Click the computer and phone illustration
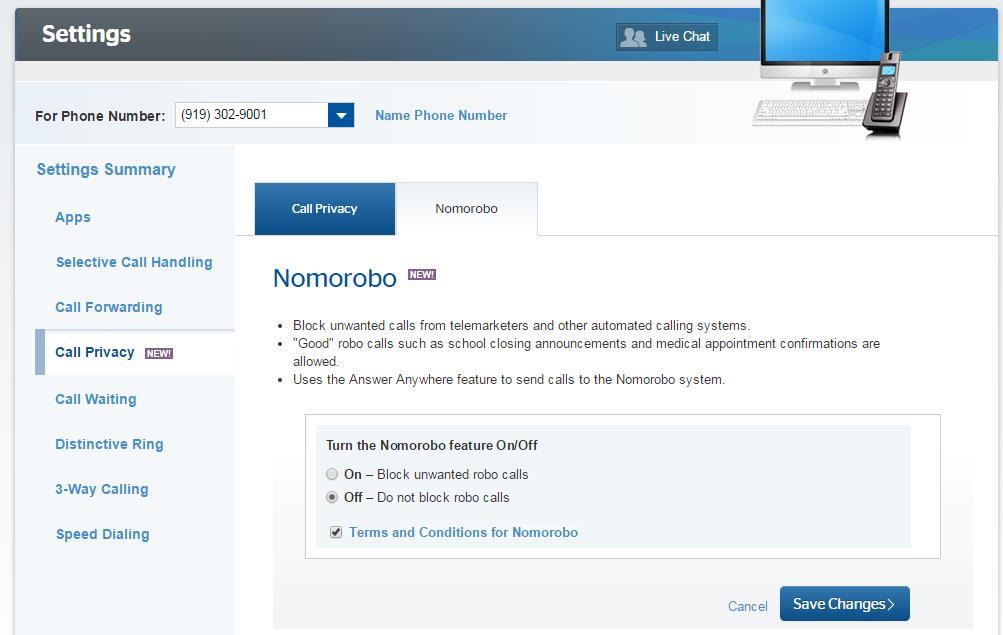 point(831,70)
